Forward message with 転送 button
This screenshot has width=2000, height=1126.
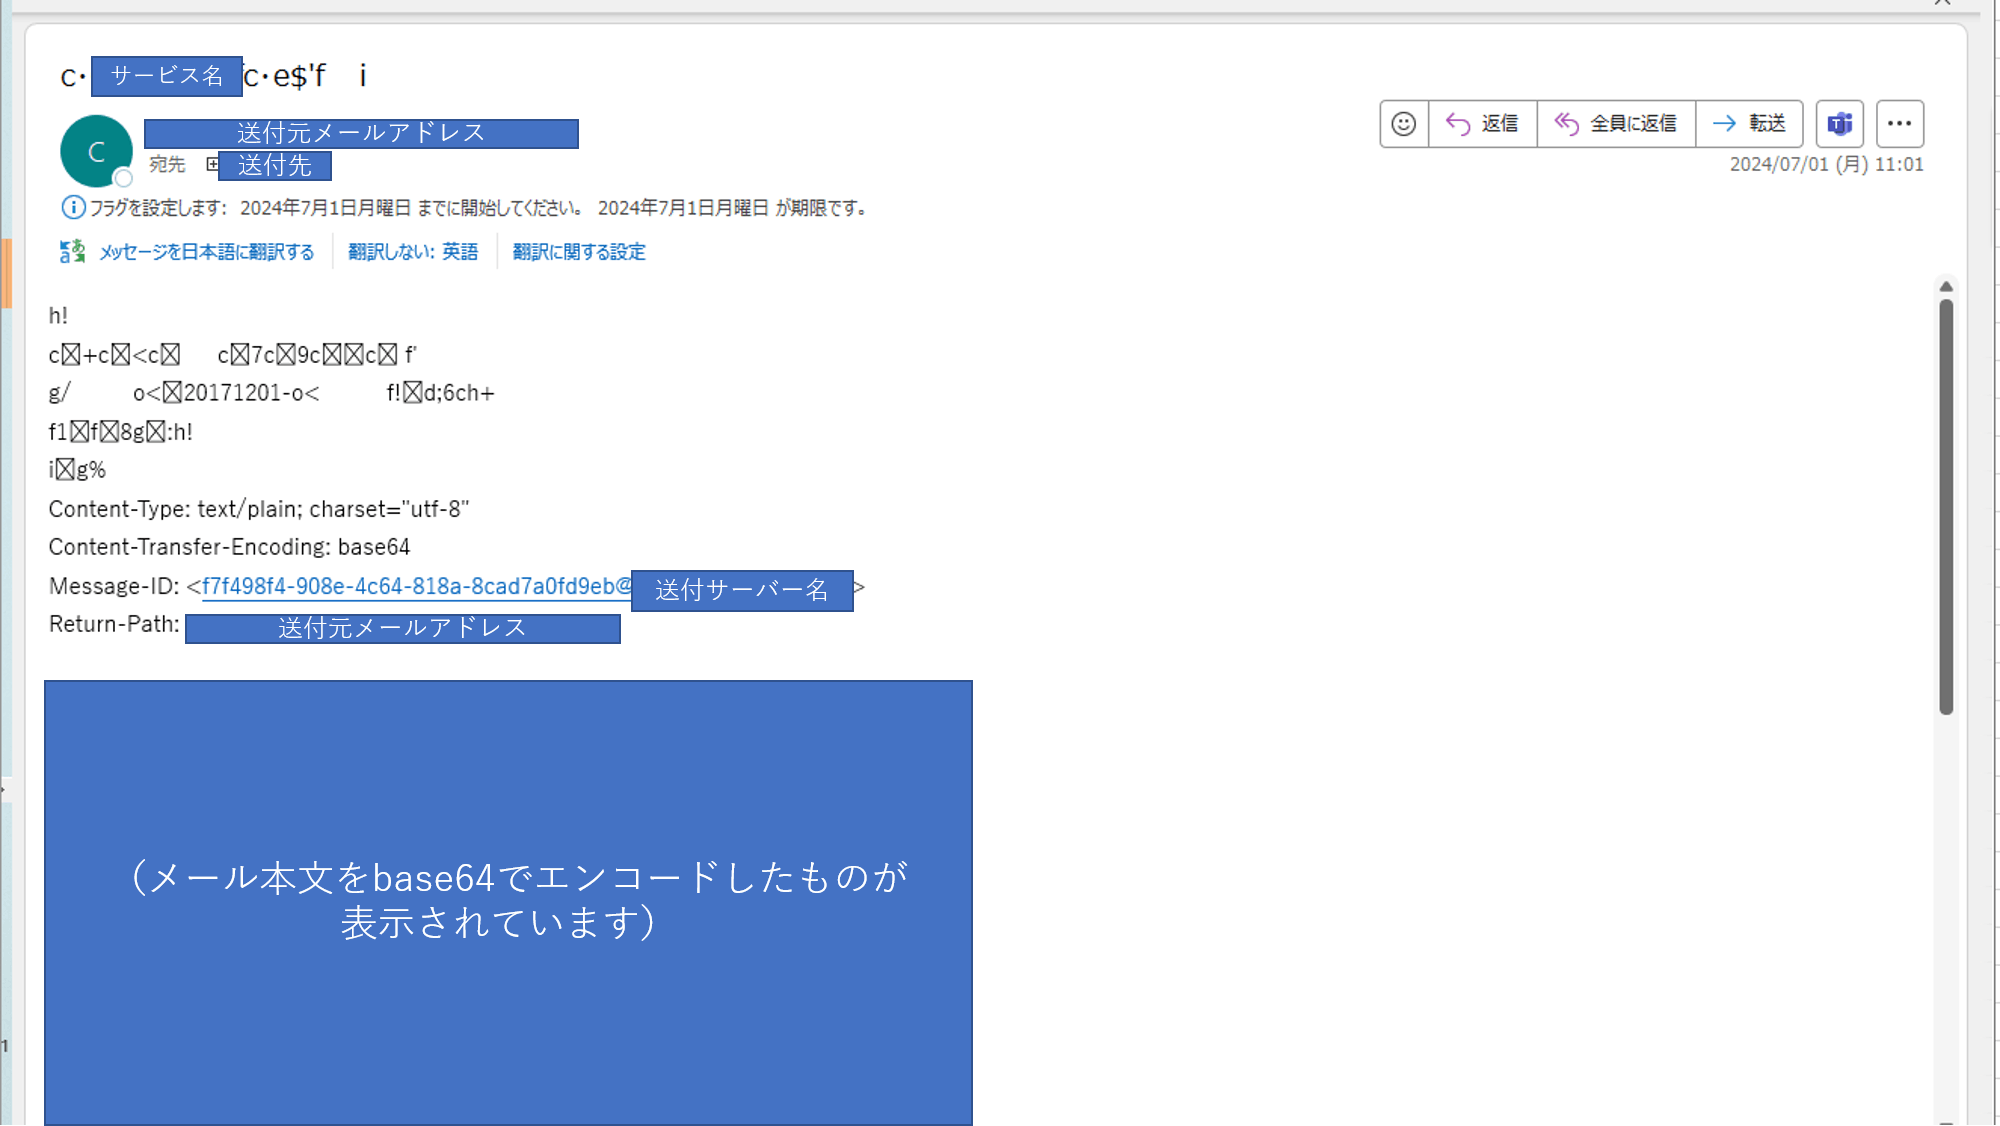(x=1749, y=124)
